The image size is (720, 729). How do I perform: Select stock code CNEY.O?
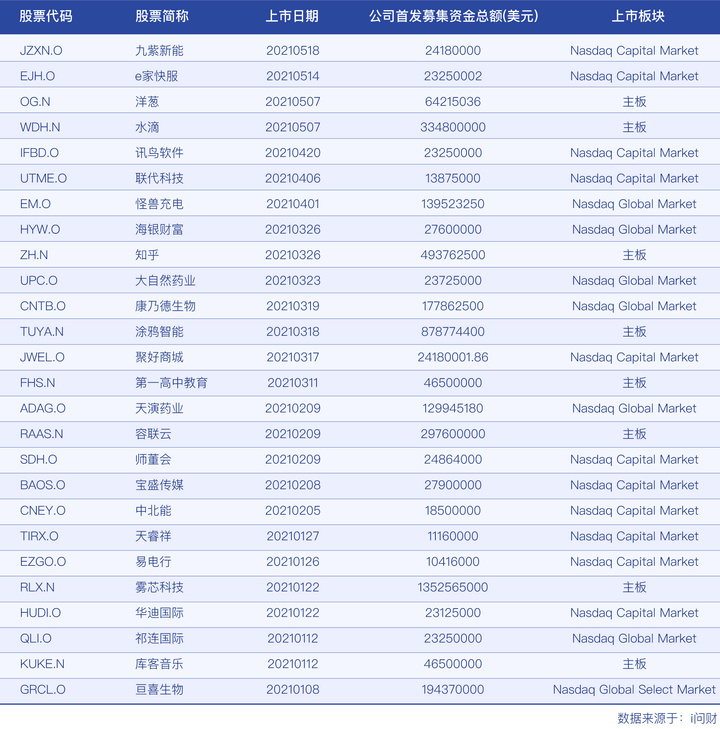[43, 511]
